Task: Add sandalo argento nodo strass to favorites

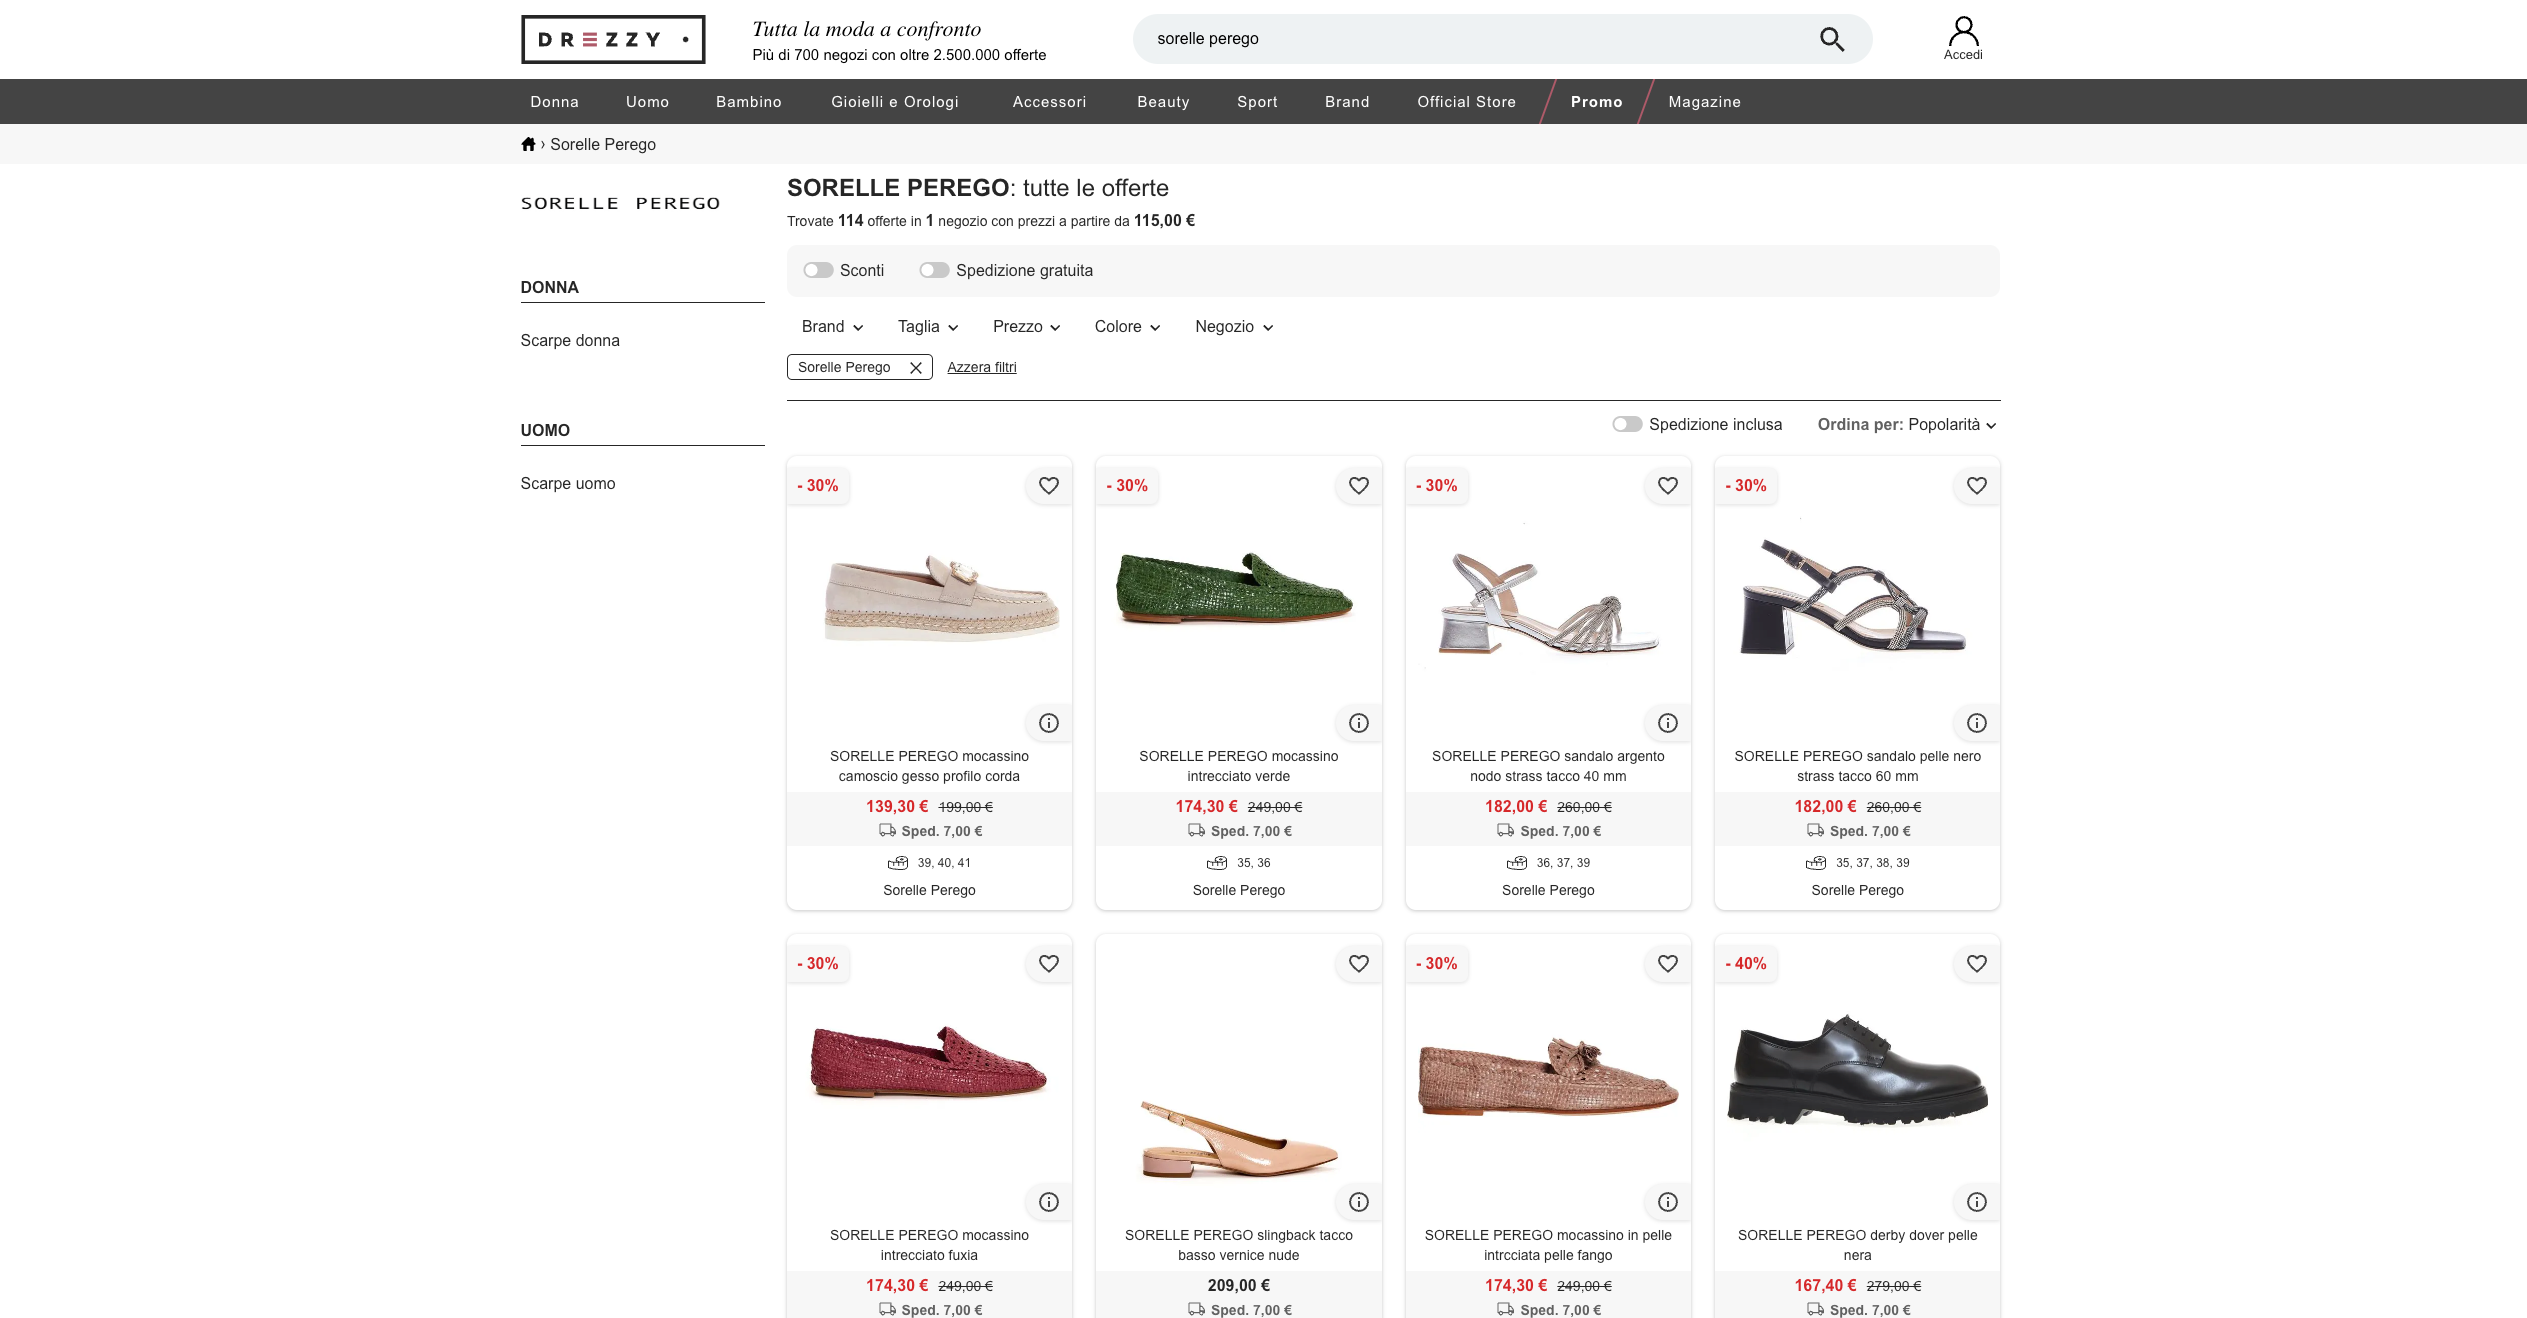Action: pos(1667,485)
